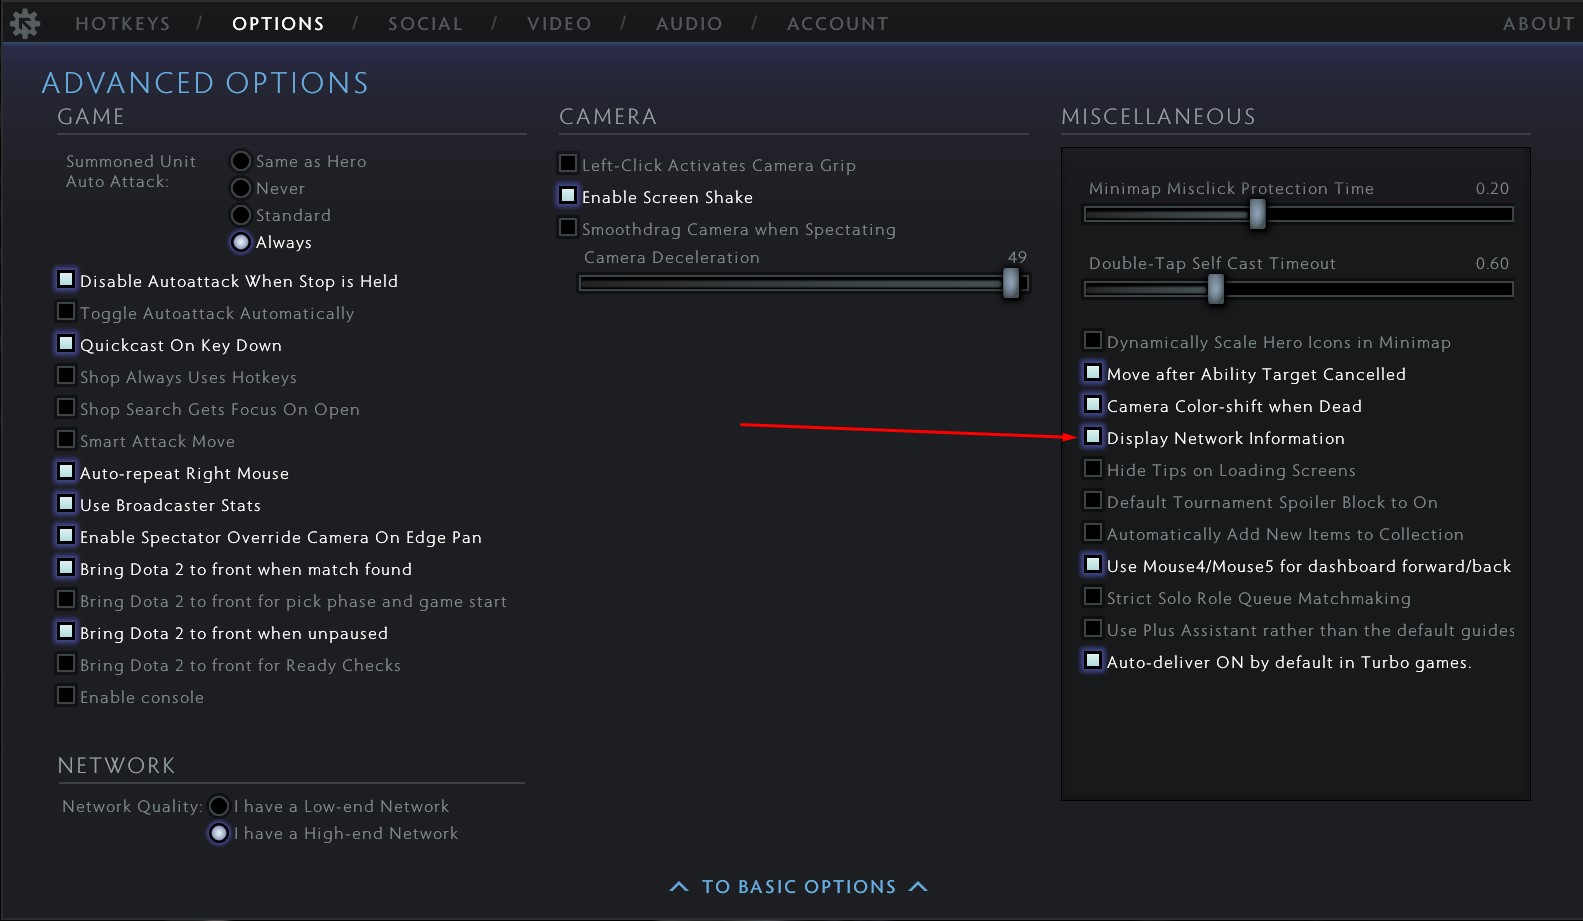Enable Automatically Add New Items to Collection
Screen dimensions: 1583x921
pos(1093,533)
